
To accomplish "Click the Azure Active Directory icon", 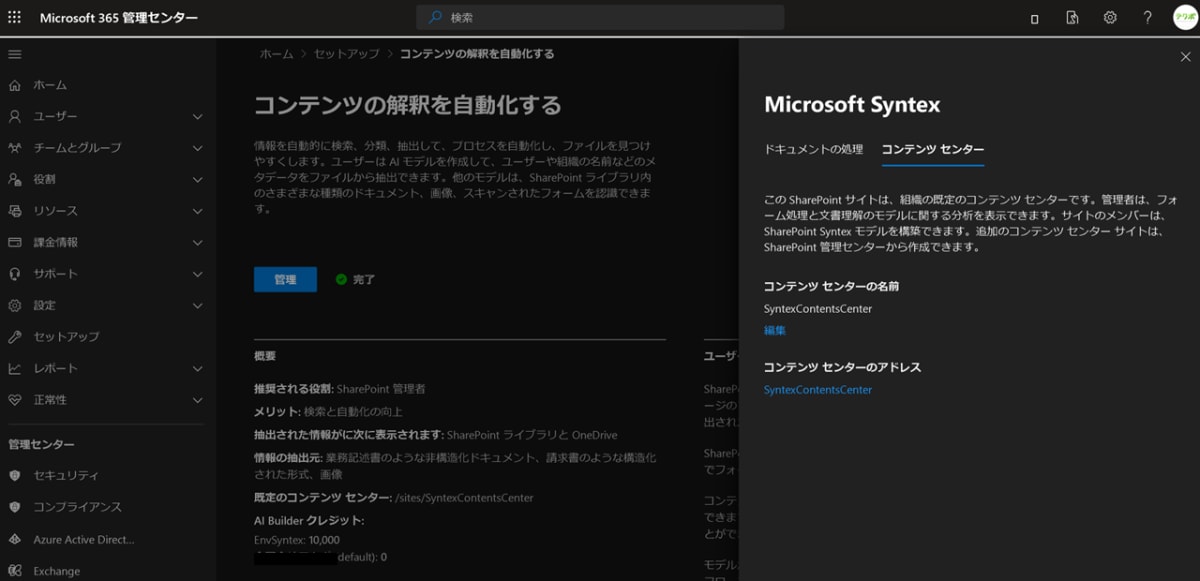I will click(x=14, y=539).
